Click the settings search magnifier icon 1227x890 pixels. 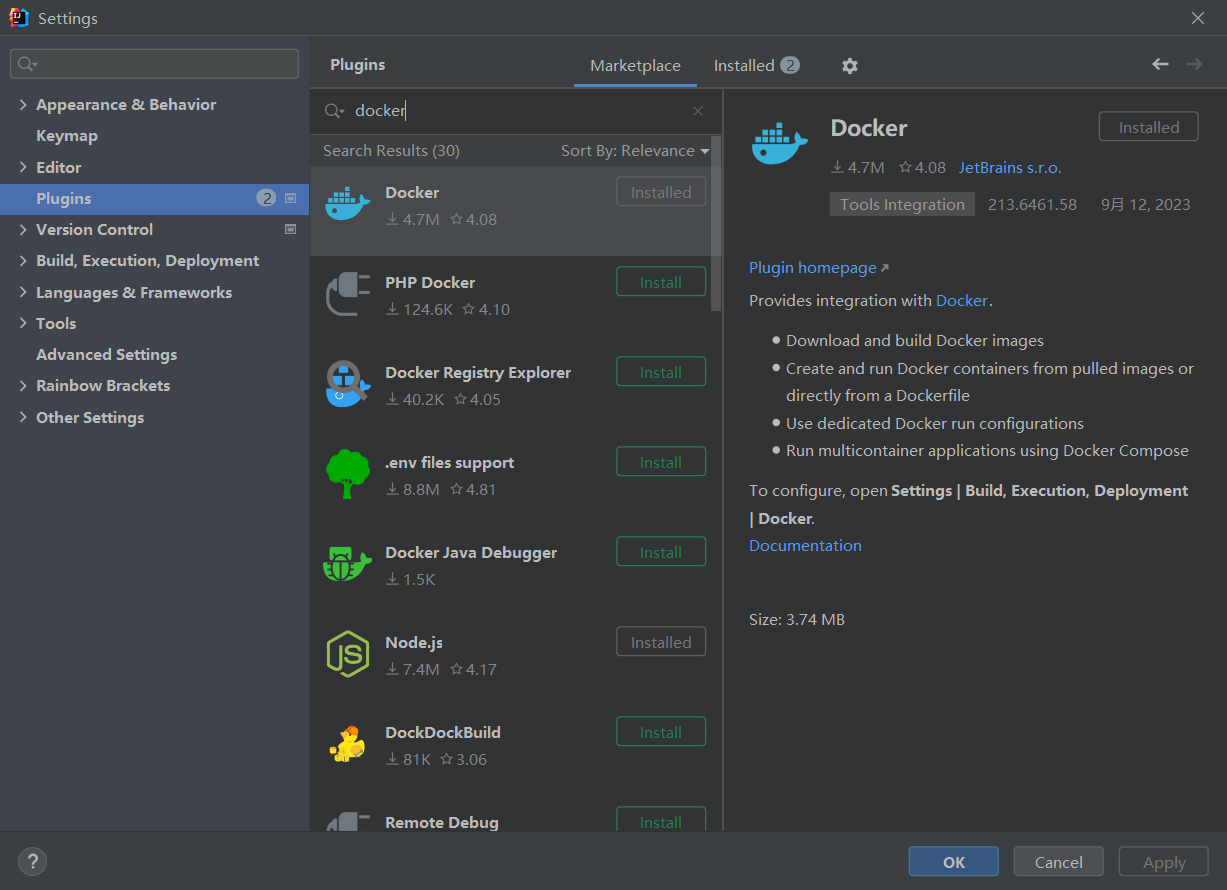[x=27, y=64]
